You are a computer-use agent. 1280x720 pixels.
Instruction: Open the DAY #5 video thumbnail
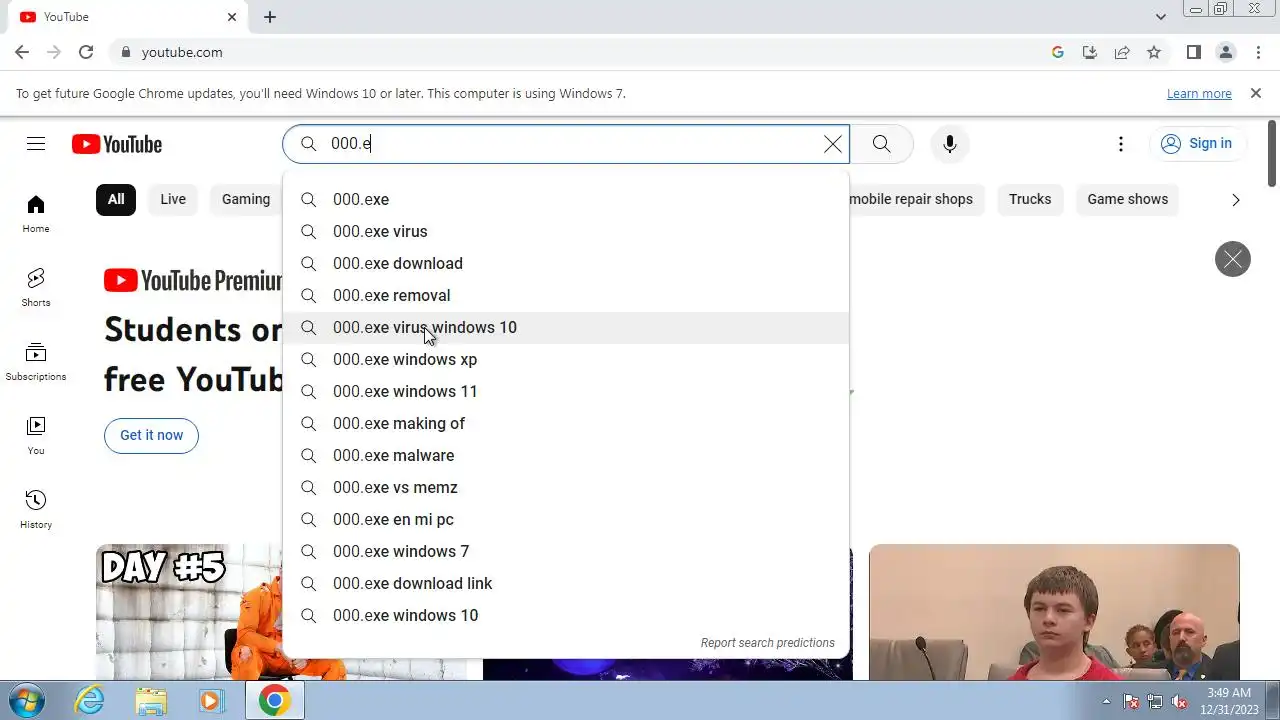[190, 612]
